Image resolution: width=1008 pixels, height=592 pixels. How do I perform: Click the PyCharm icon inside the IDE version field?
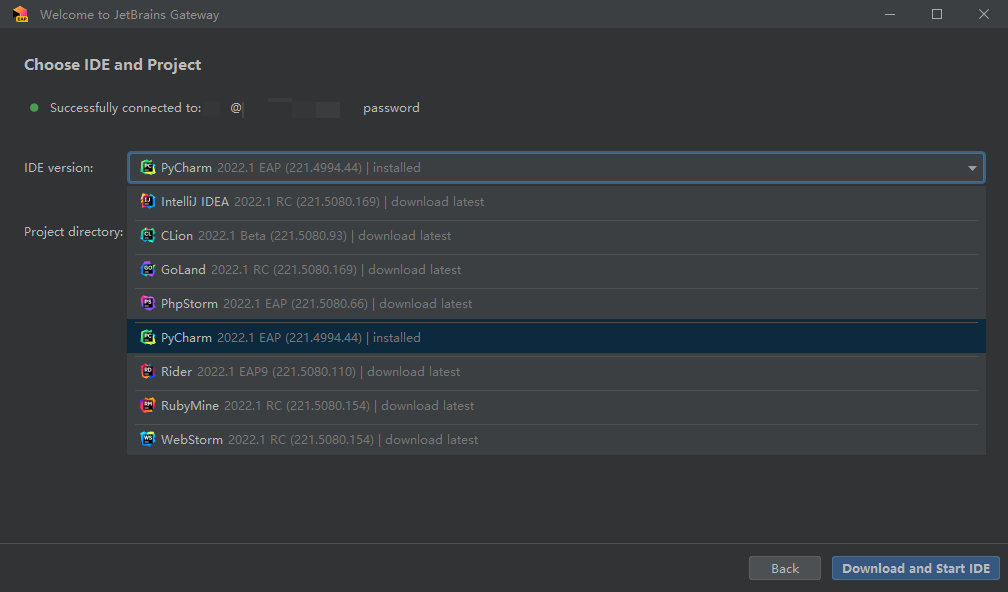coord(148,168)
